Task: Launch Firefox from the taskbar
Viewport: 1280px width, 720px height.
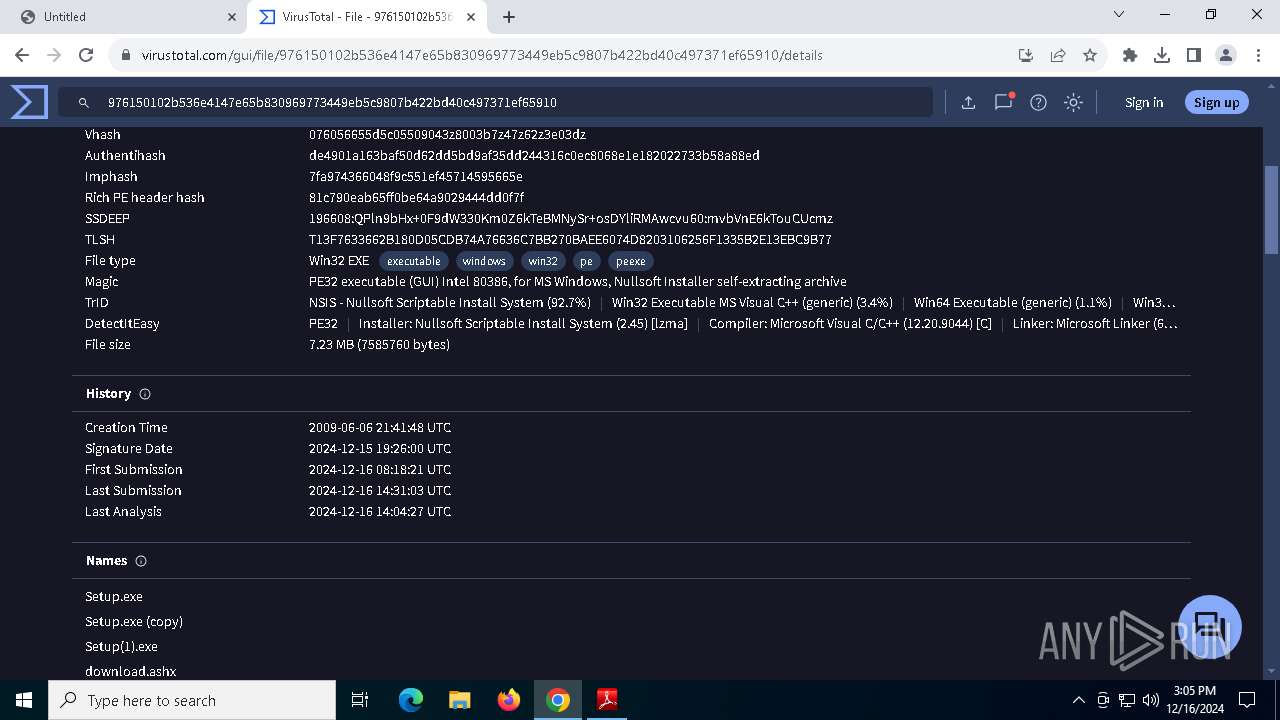Action: click(x=509, y=700)
